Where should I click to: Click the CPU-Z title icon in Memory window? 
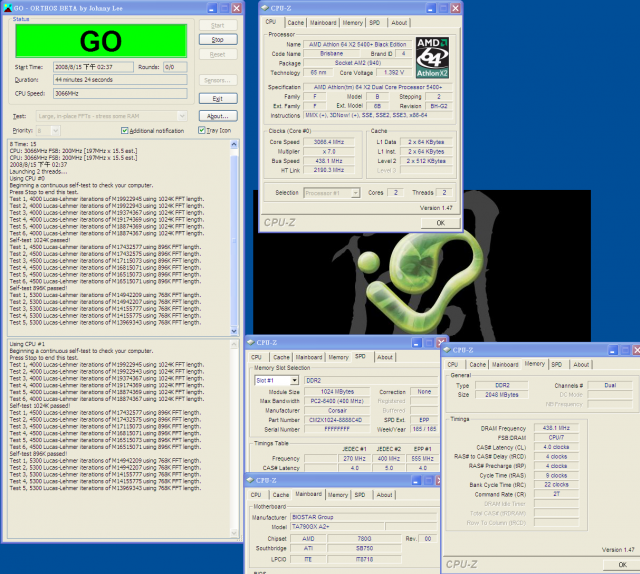(447, 350)
